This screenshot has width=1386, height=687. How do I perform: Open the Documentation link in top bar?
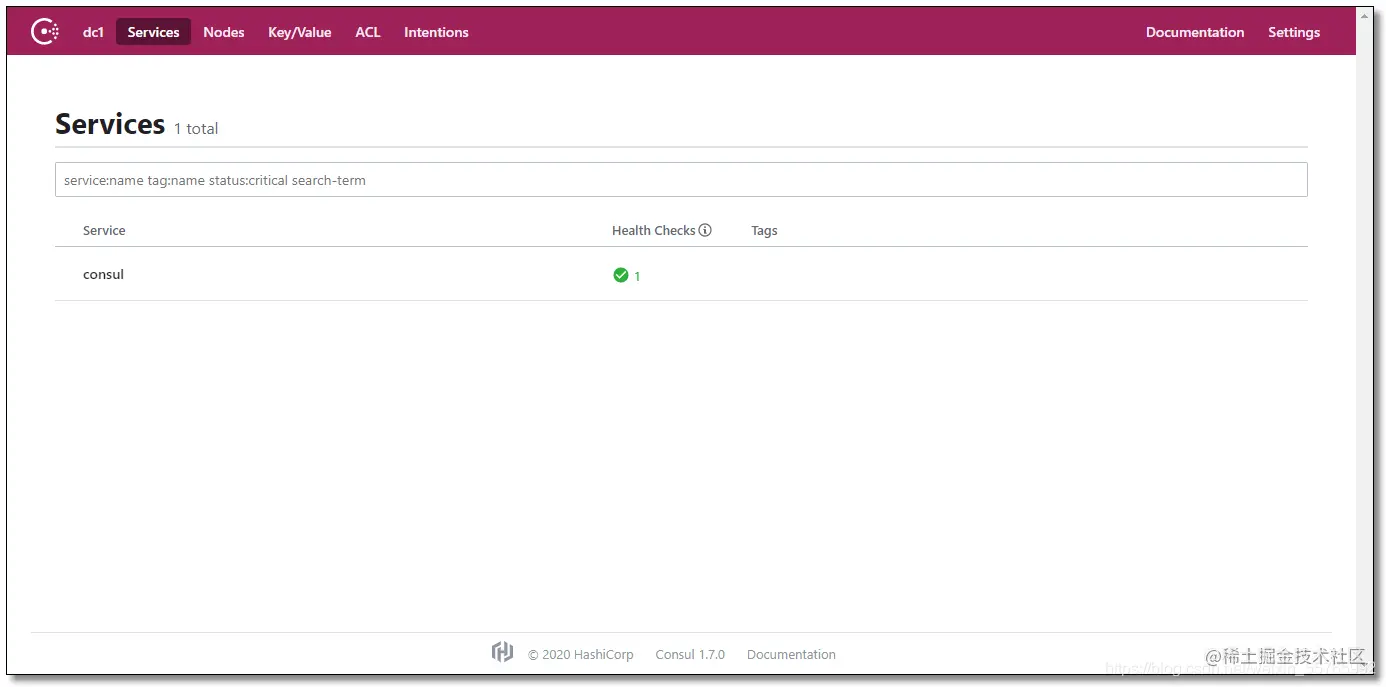[1195, 32]
